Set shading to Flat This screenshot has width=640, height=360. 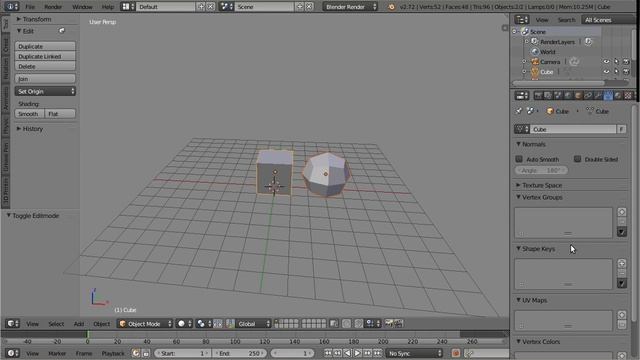pos(60,114)
